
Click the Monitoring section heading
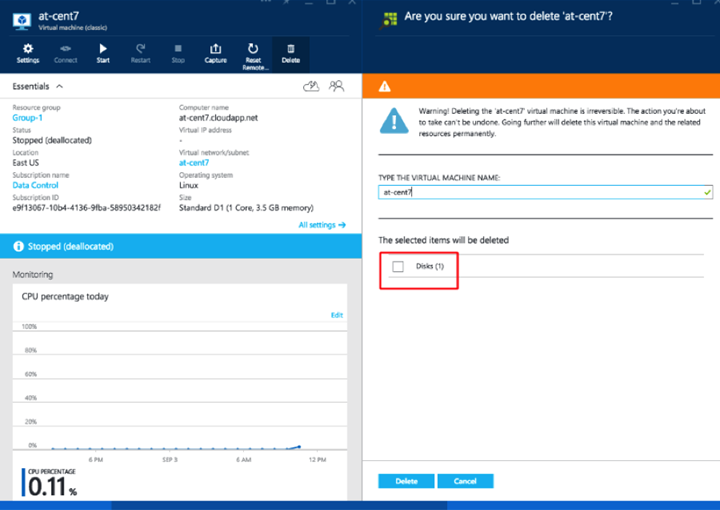[33, 275]
